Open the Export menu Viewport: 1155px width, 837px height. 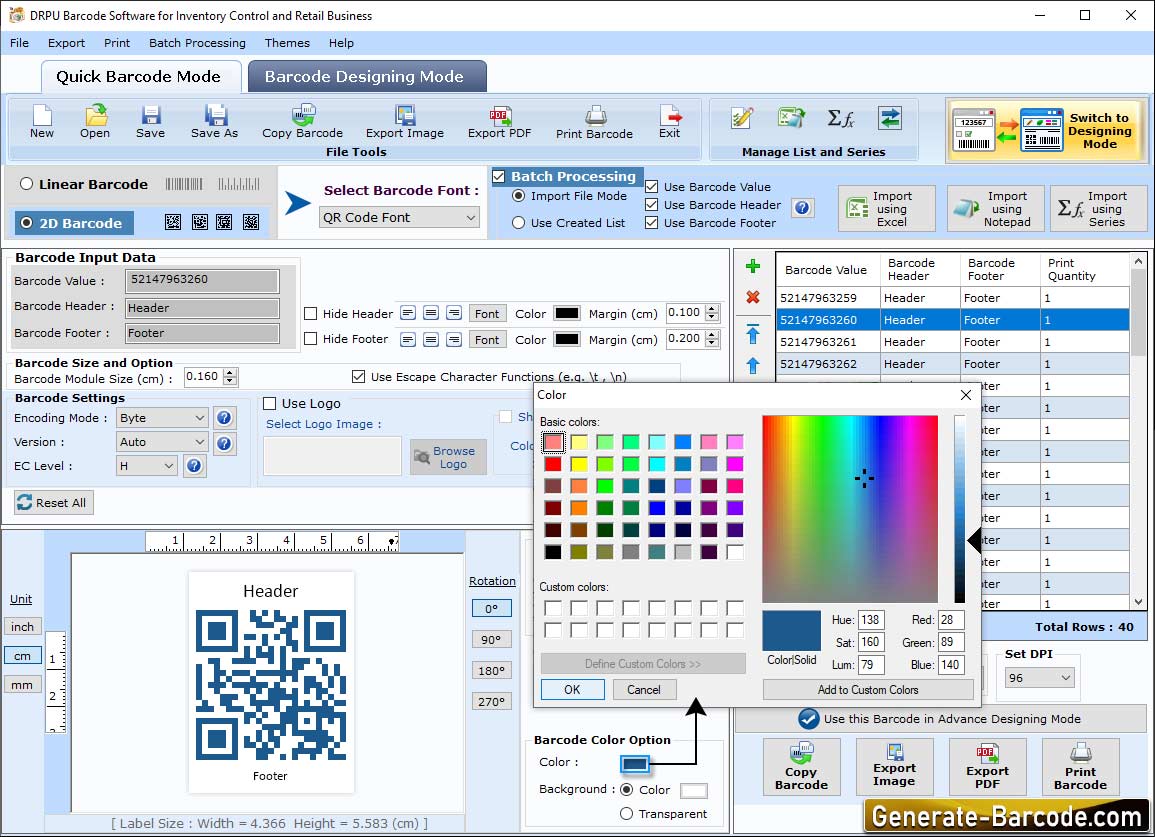(66, 43)
